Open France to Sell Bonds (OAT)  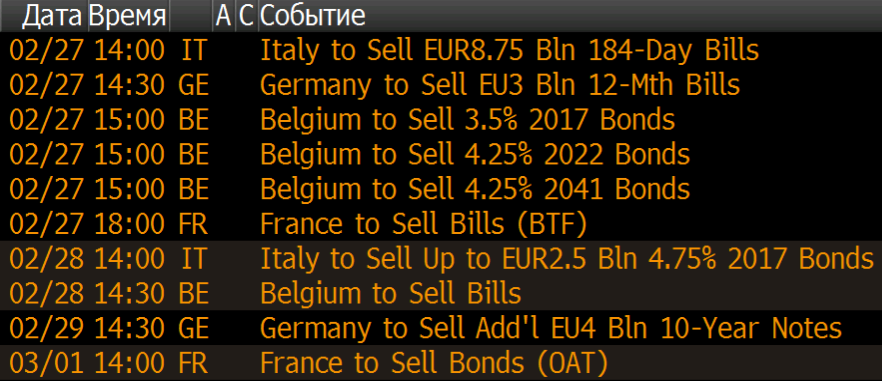coord(434,363)
